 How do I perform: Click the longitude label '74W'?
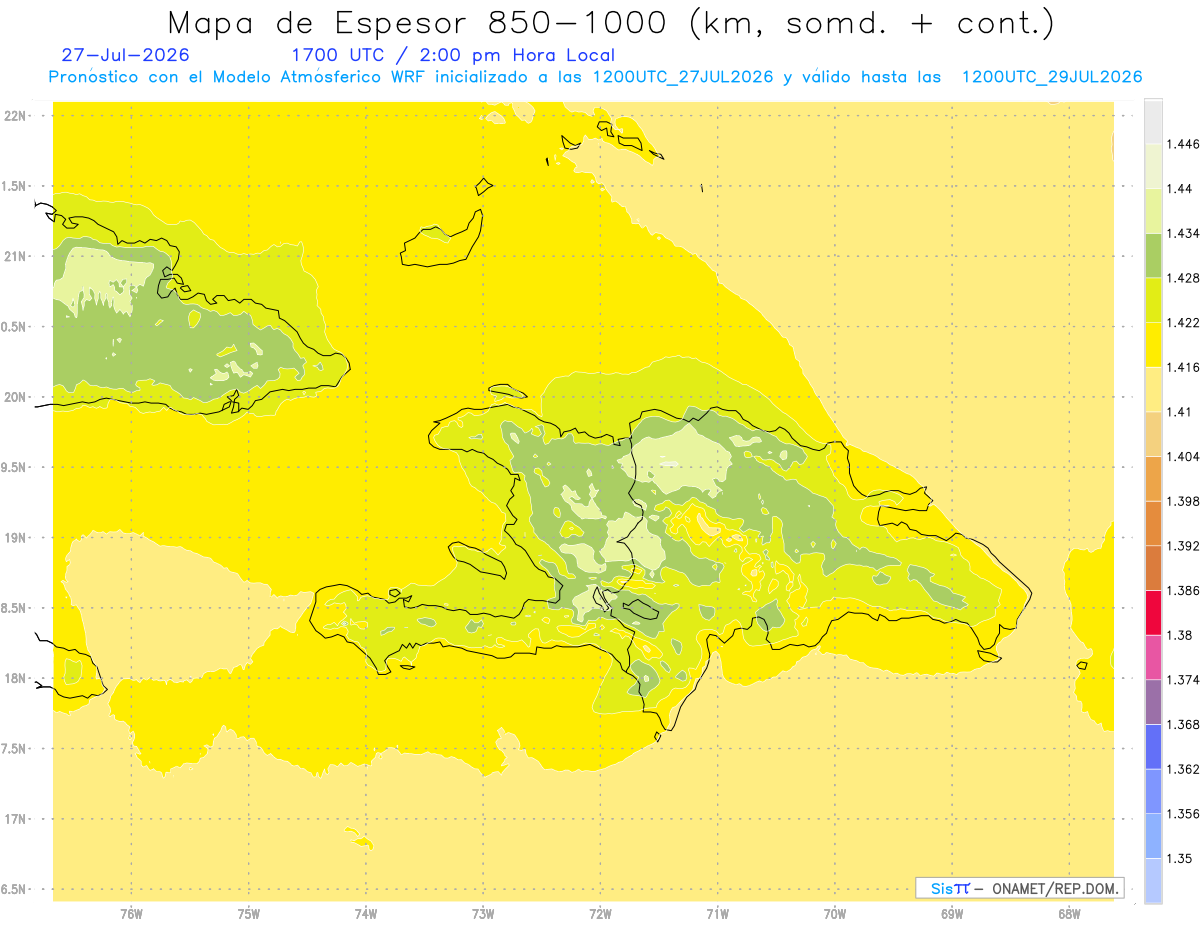pos(366,914)
